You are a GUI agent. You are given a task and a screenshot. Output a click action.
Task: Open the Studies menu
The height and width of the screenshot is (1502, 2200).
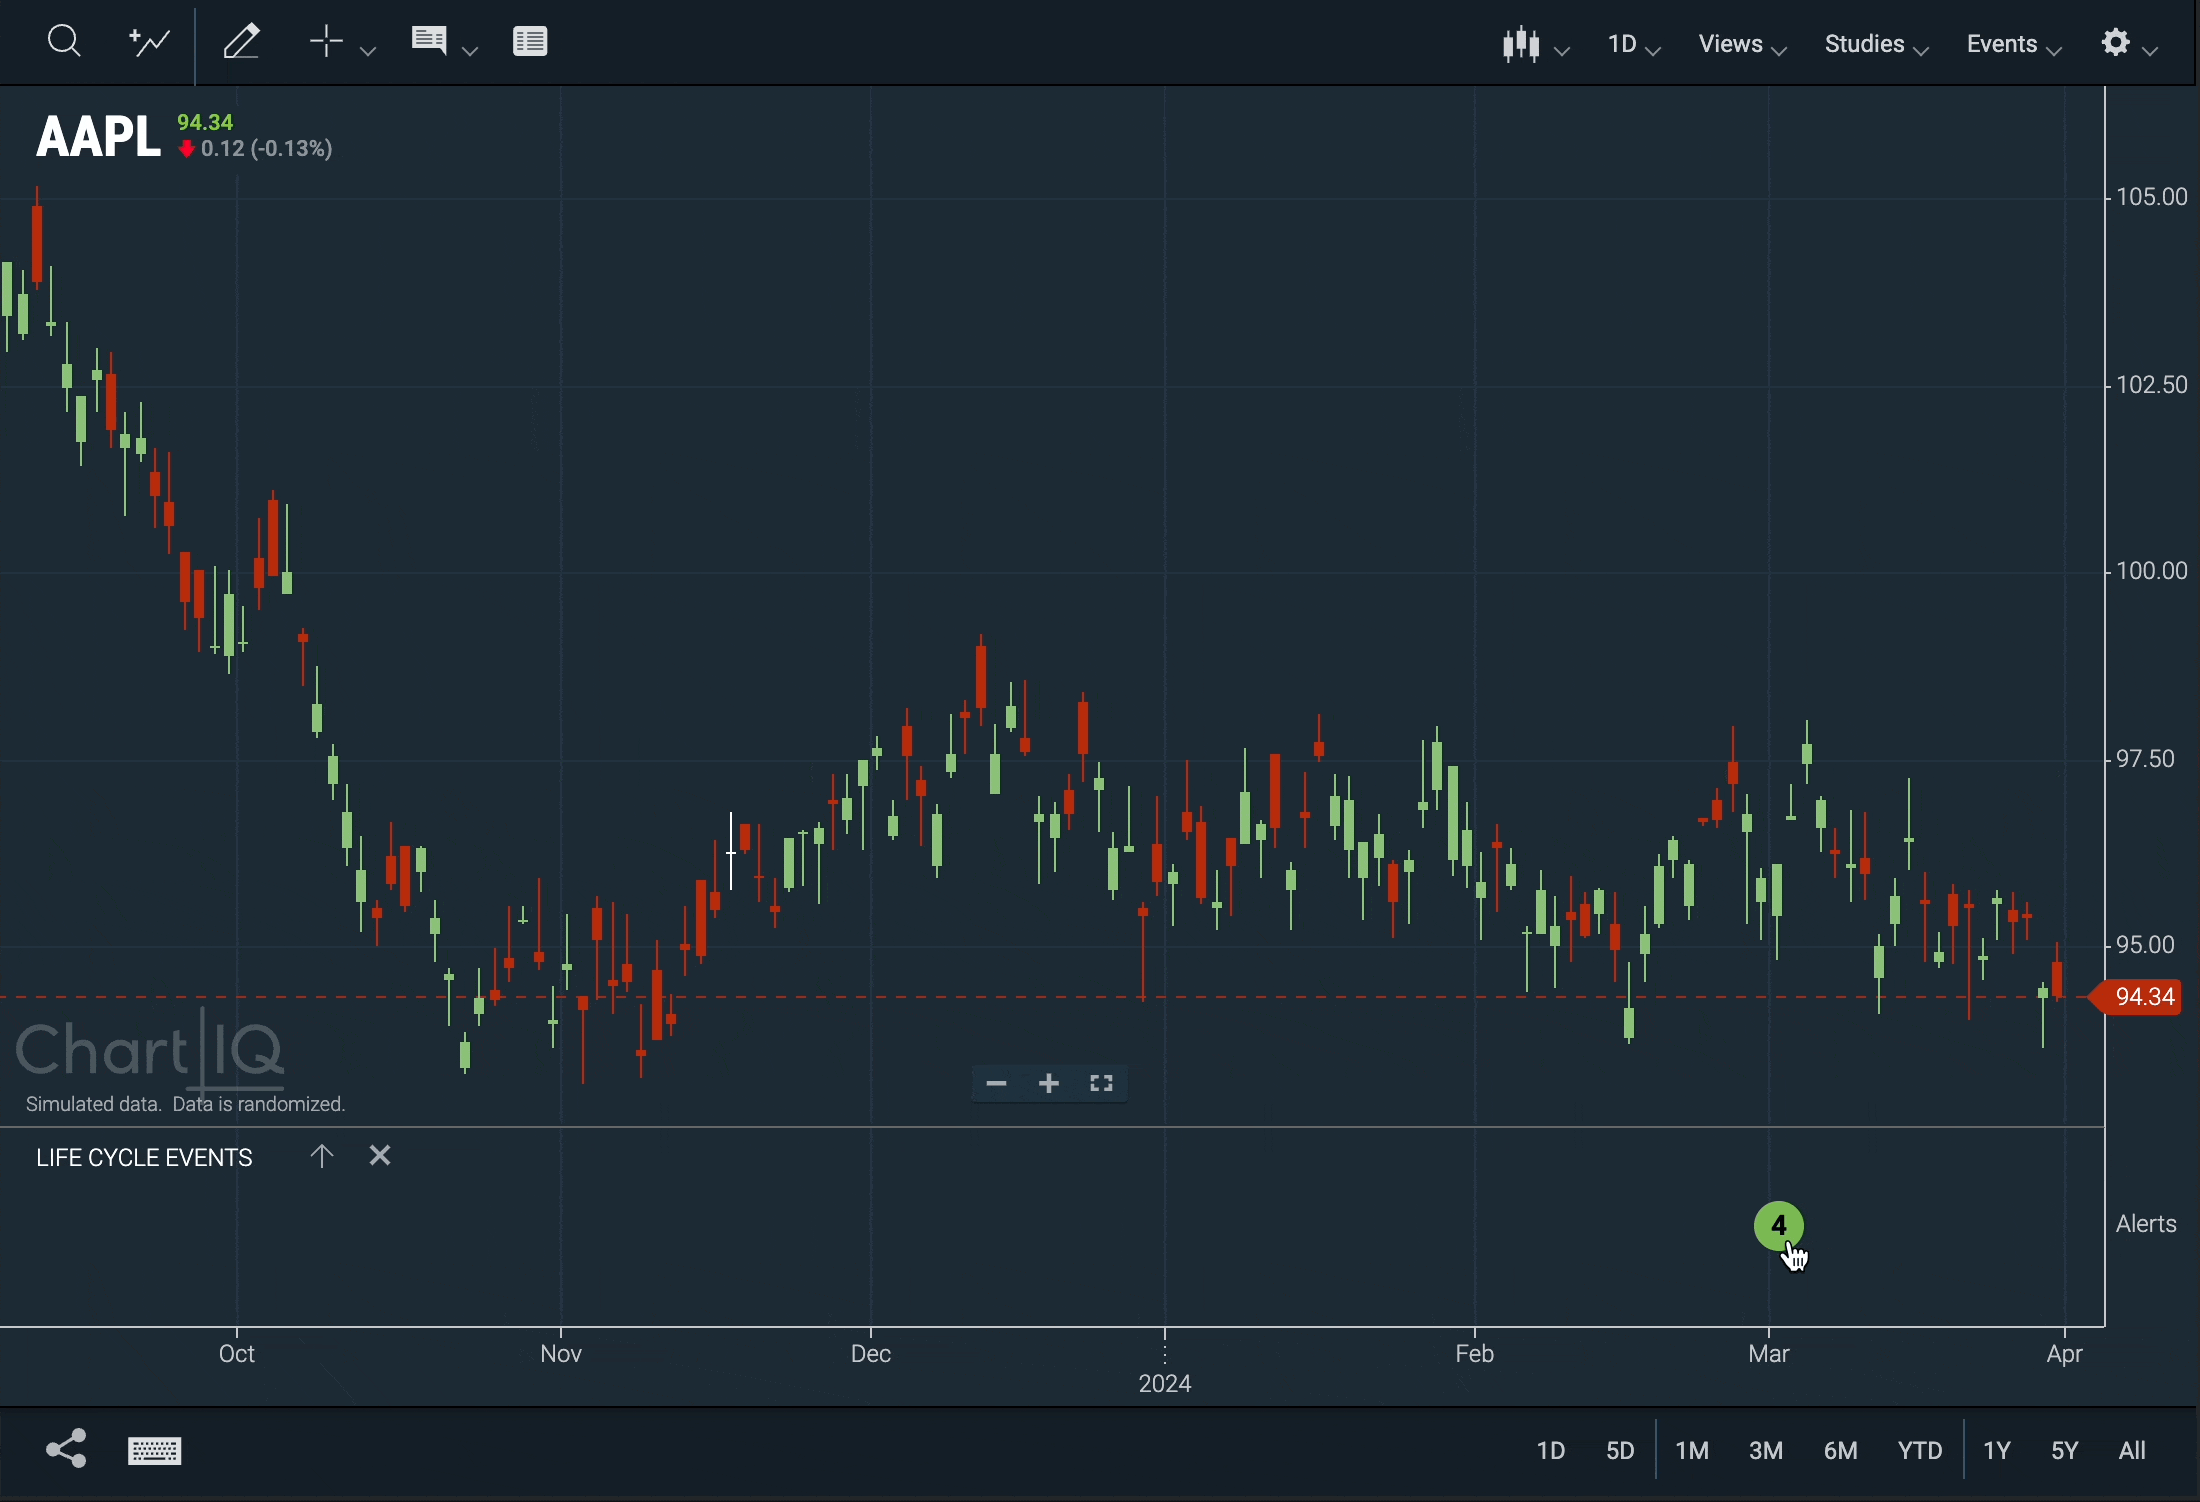point(1877,45)
